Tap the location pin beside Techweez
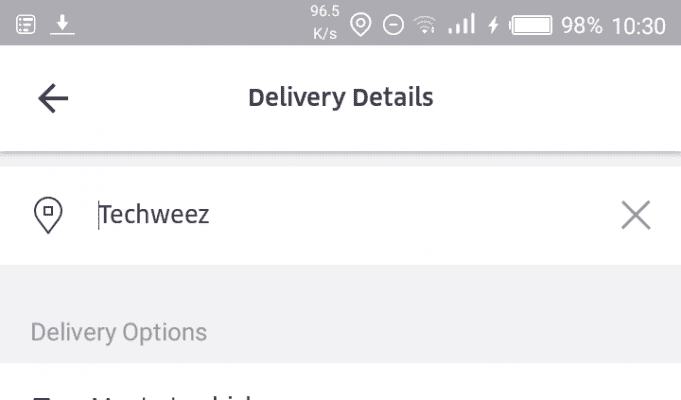Viewport: 681px width, 400px height. click(x=48, y=215)
